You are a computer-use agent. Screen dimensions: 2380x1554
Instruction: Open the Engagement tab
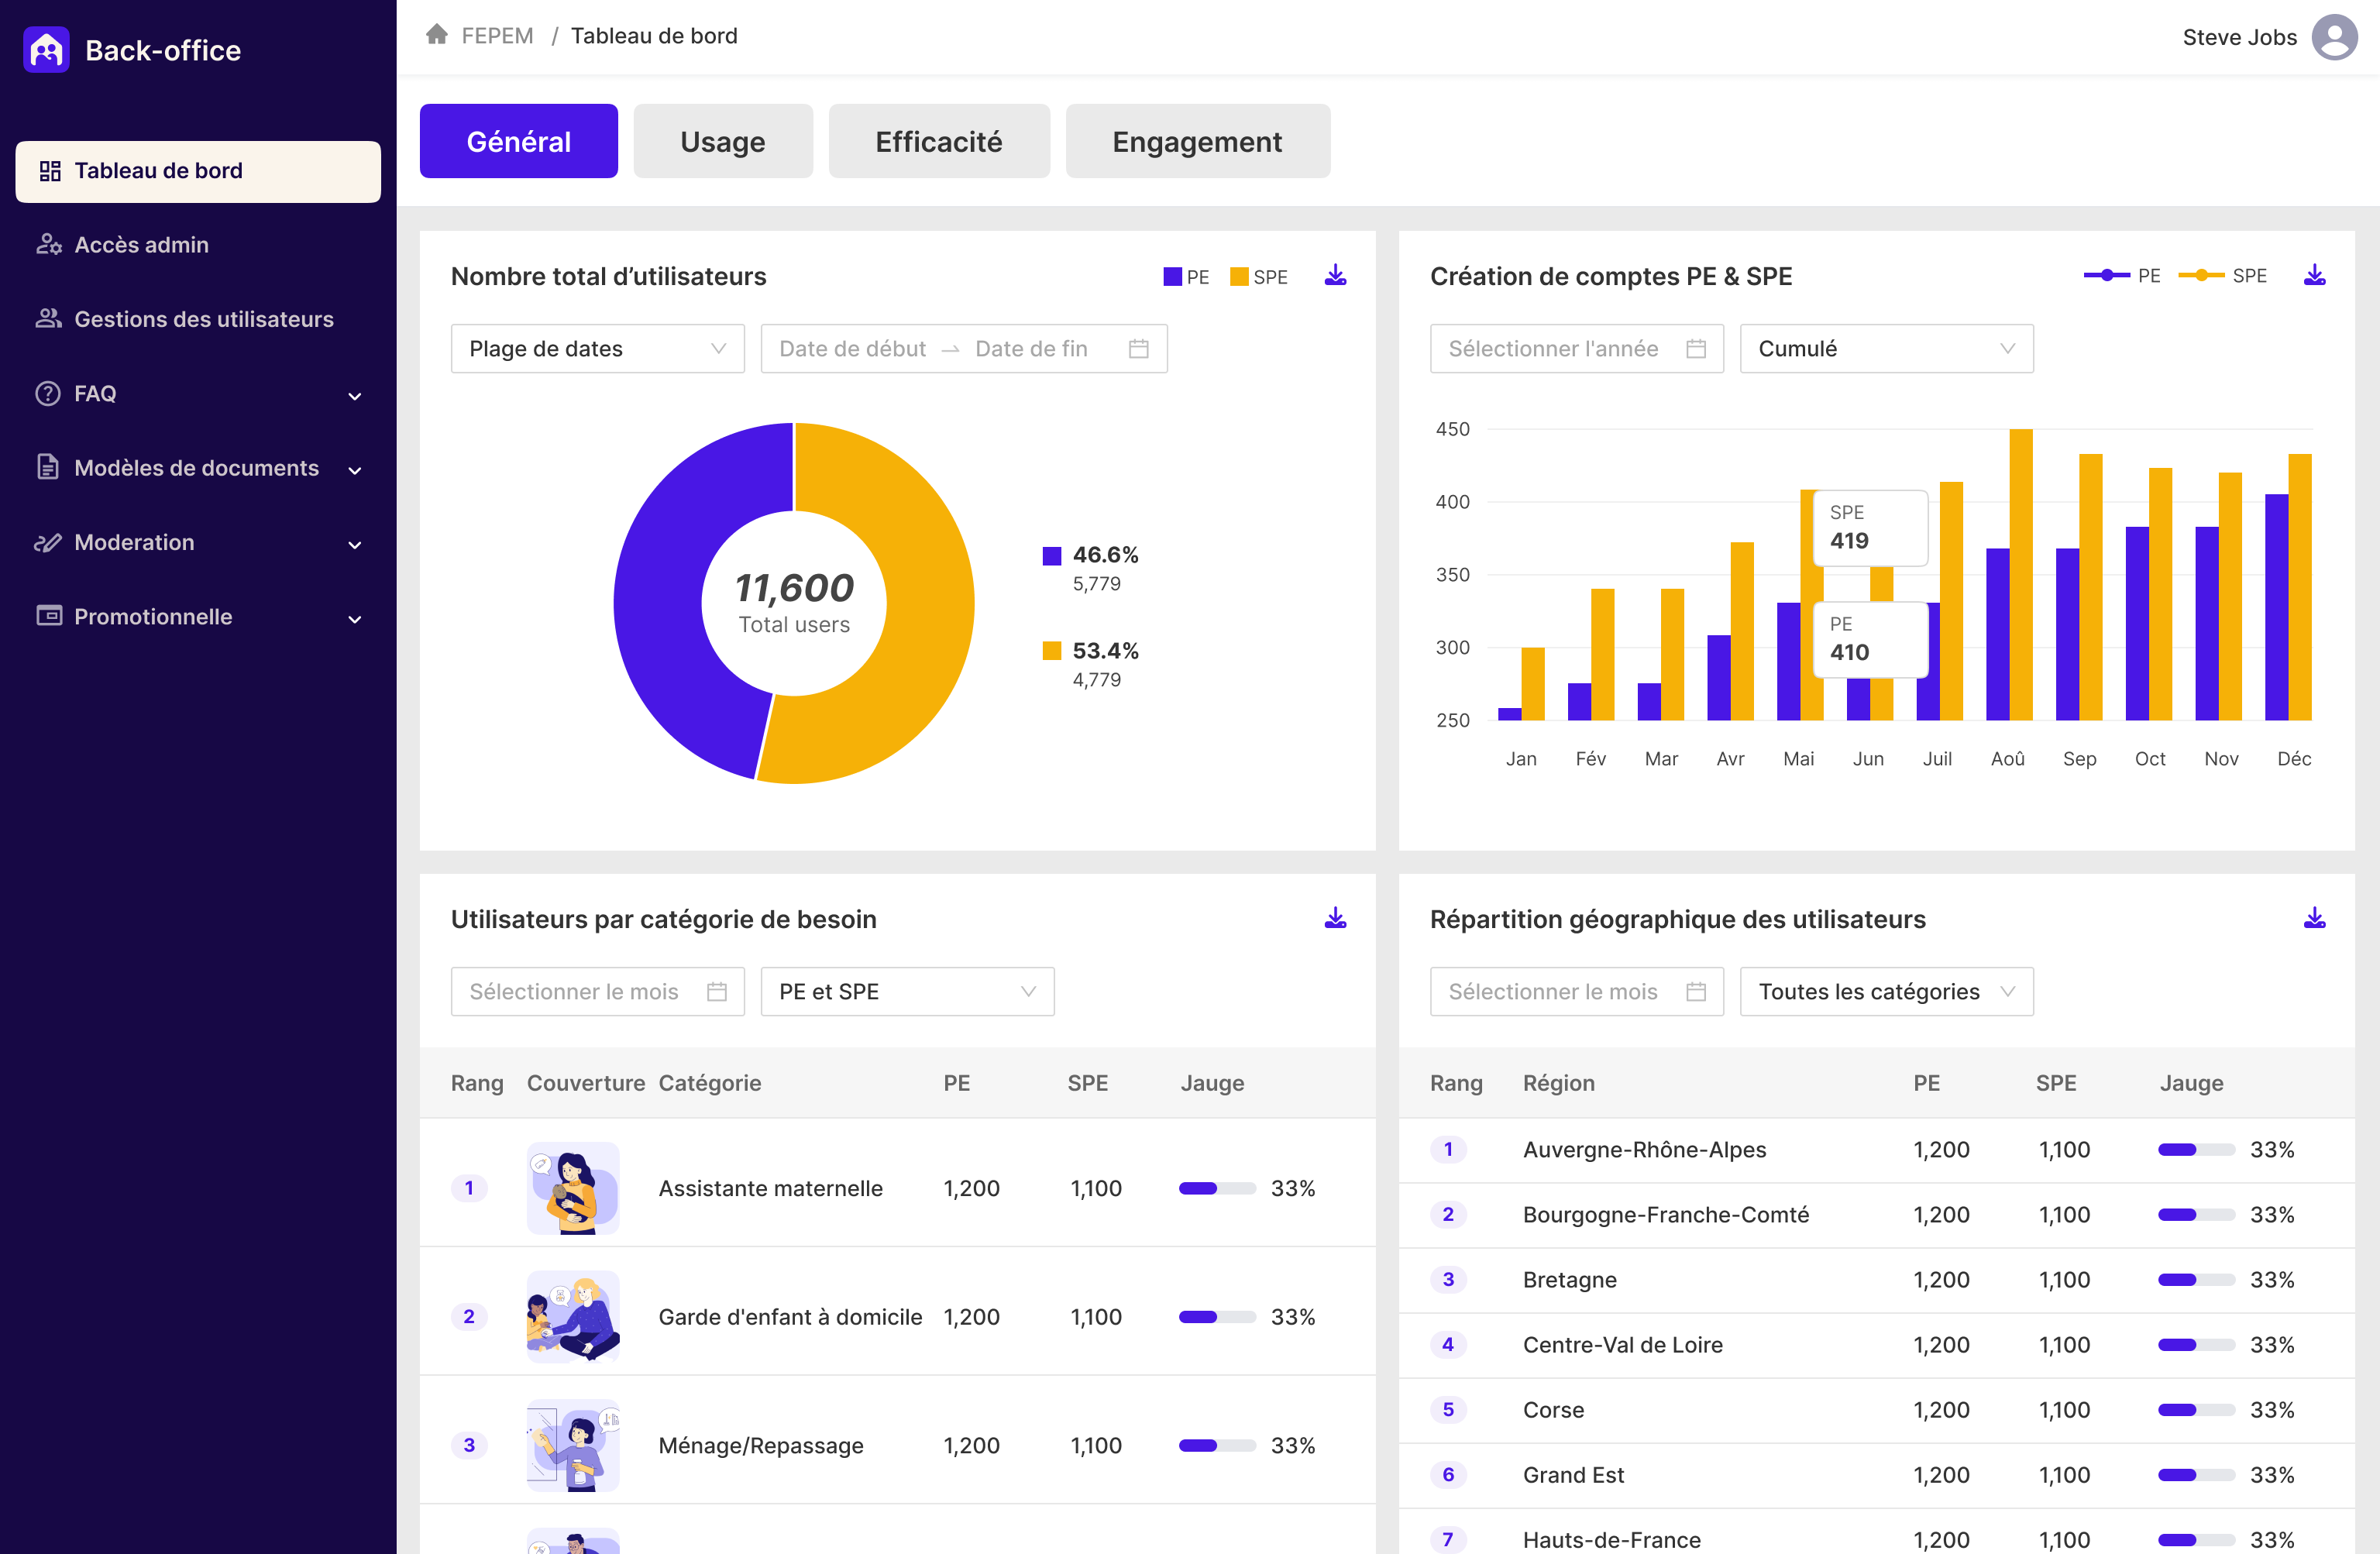[x=1197, y=141]
